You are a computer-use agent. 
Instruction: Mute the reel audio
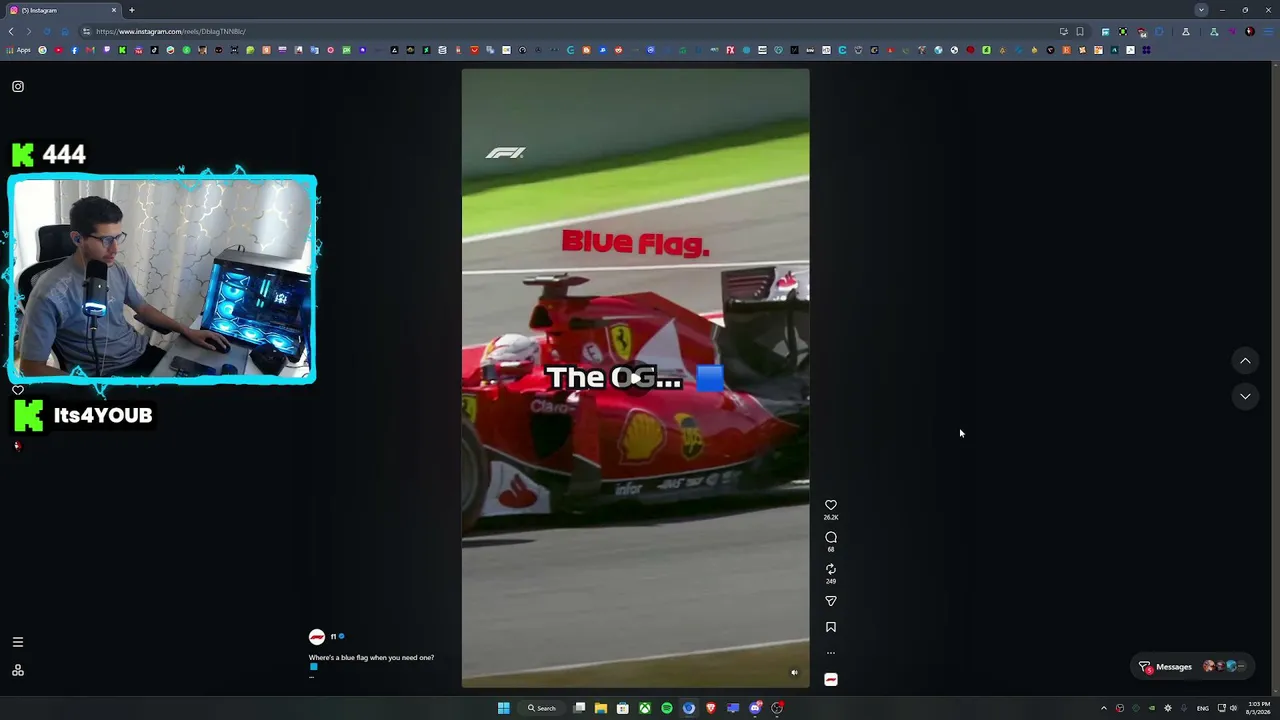pyautogui.click(x=794, y=672)
